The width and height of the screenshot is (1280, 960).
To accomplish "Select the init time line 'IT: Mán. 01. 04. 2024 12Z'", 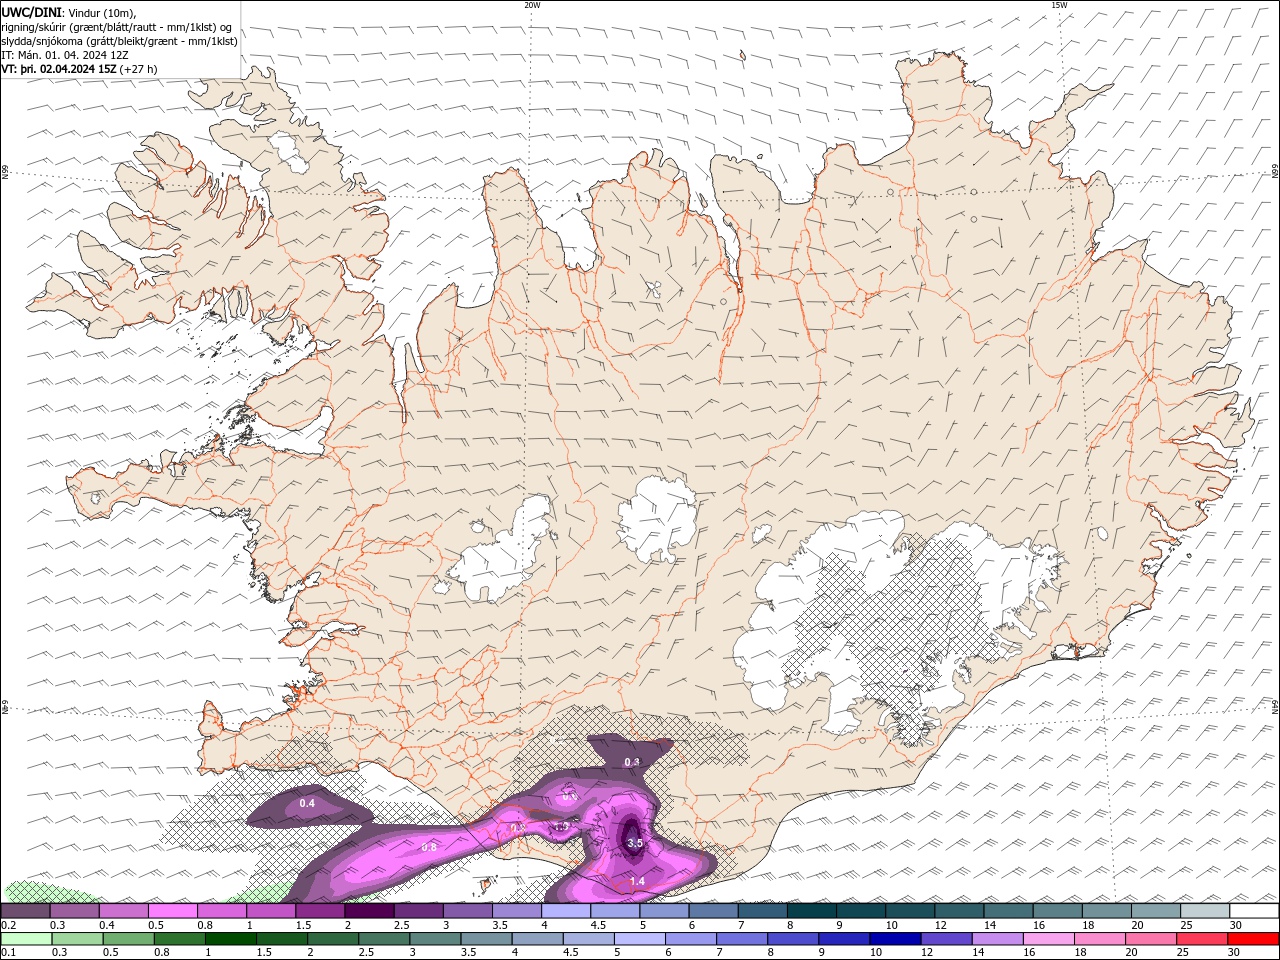I will (x=63, y=55).
